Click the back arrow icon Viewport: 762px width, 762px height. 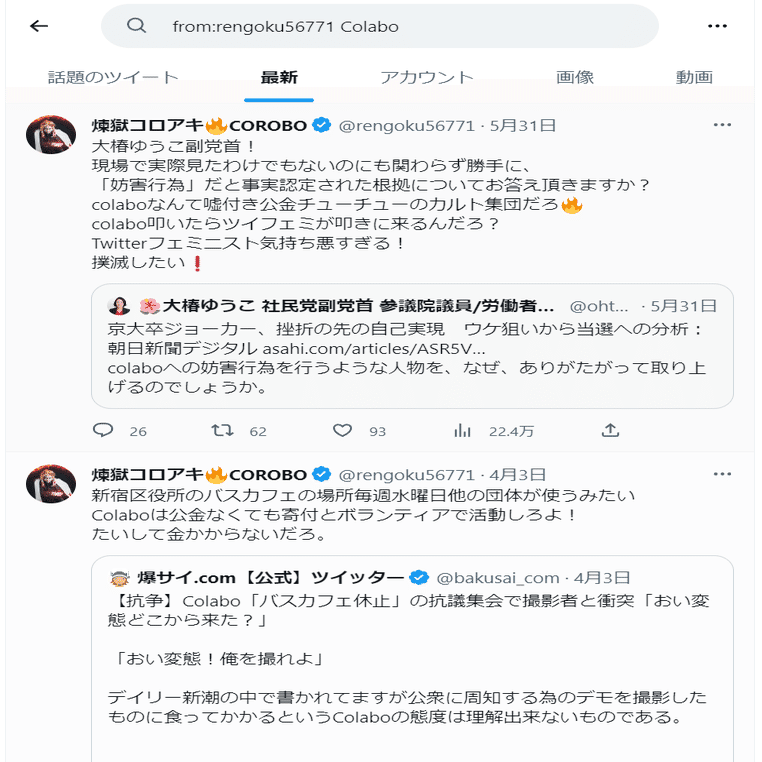click(39, 26)
